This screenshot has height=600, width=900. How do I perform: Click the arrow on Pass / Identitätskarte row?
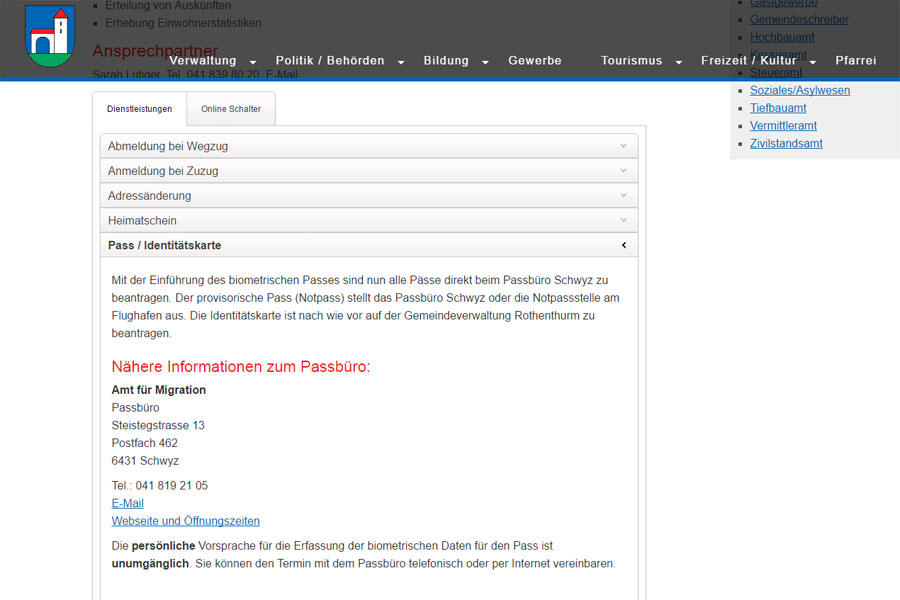tap(624, 245)
